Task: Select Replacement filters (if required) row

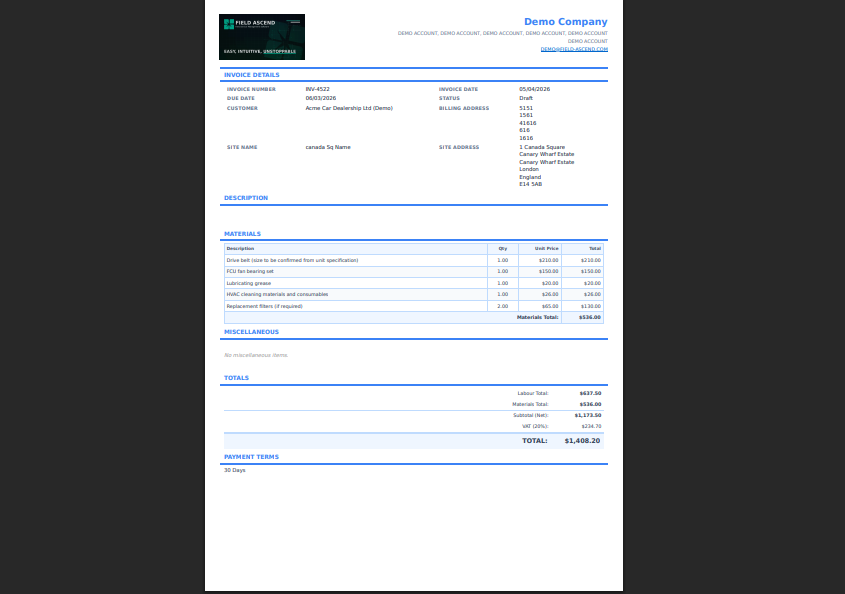Action: point(414,306)
